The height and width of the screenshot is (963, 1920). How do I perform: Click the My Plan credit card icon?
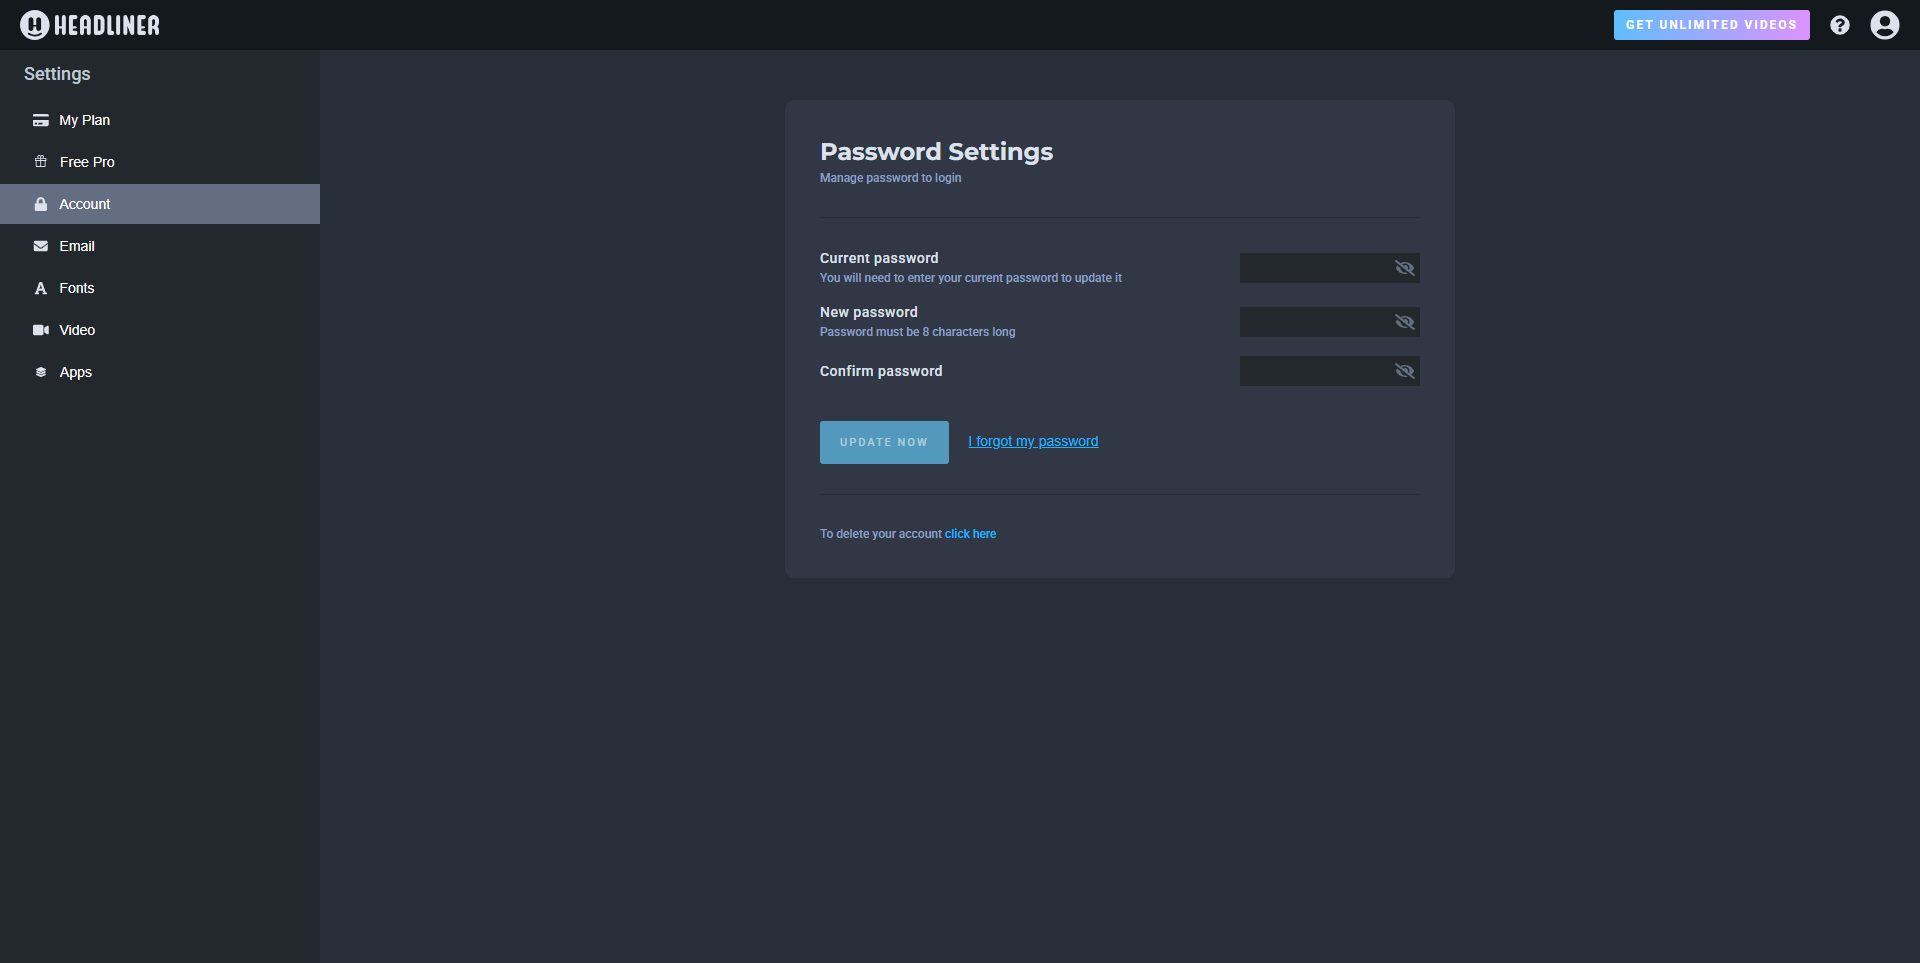41,120
